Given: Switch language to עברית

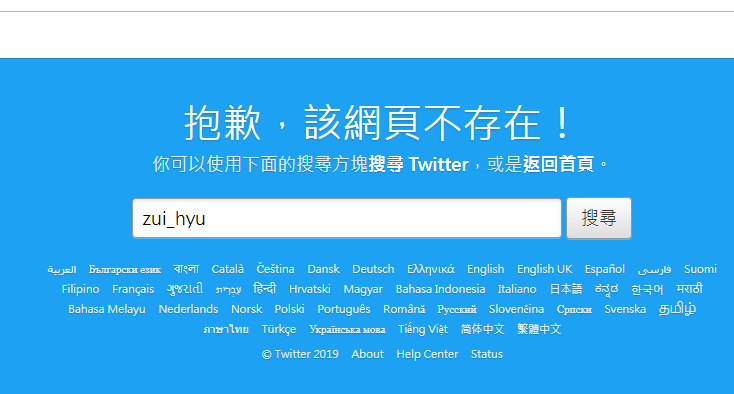Looking at the screenshot, I should 228,290.
